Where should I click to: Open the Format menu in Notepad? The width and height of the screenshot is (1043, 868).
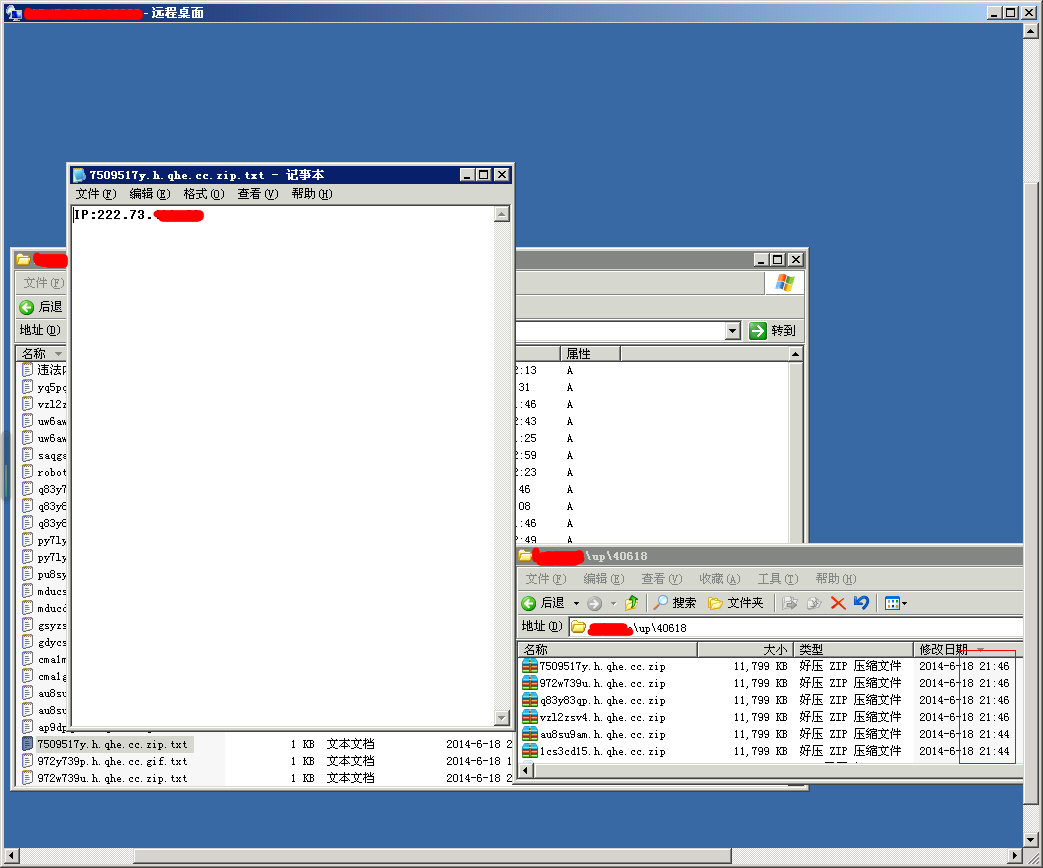pyautogui.click(x=204, y=194)
